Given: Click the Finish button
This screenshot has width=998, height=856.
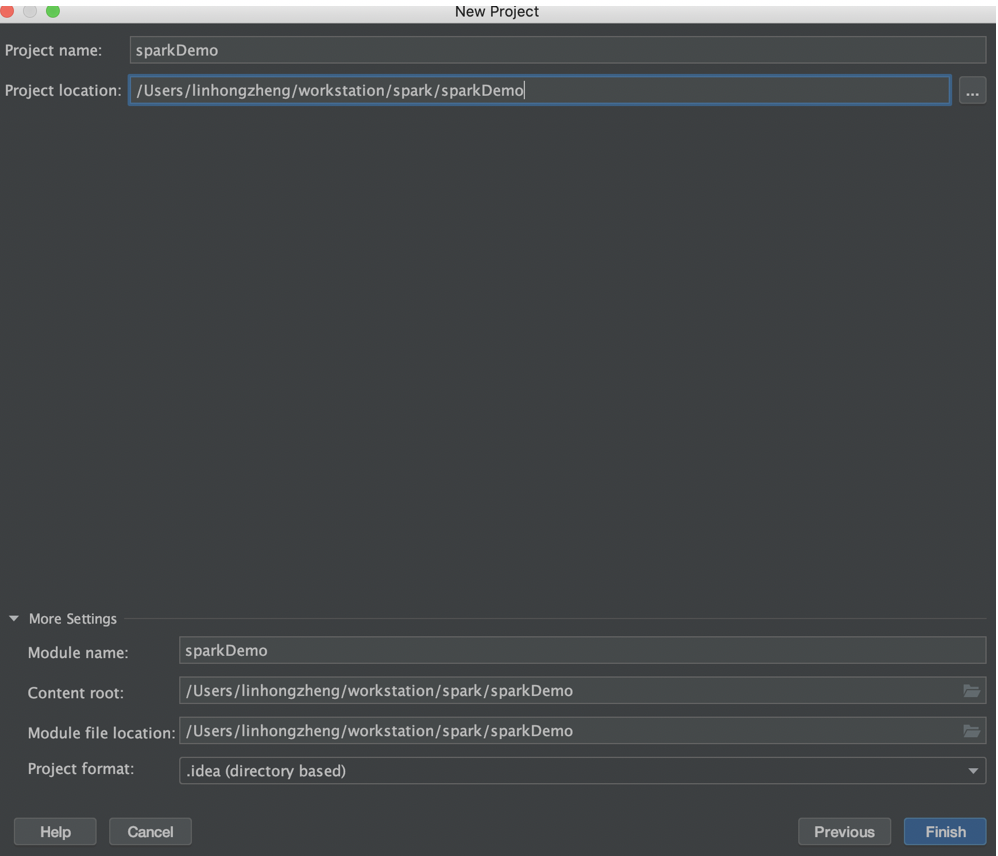Looking at the screenshot, I should [944, 831].
